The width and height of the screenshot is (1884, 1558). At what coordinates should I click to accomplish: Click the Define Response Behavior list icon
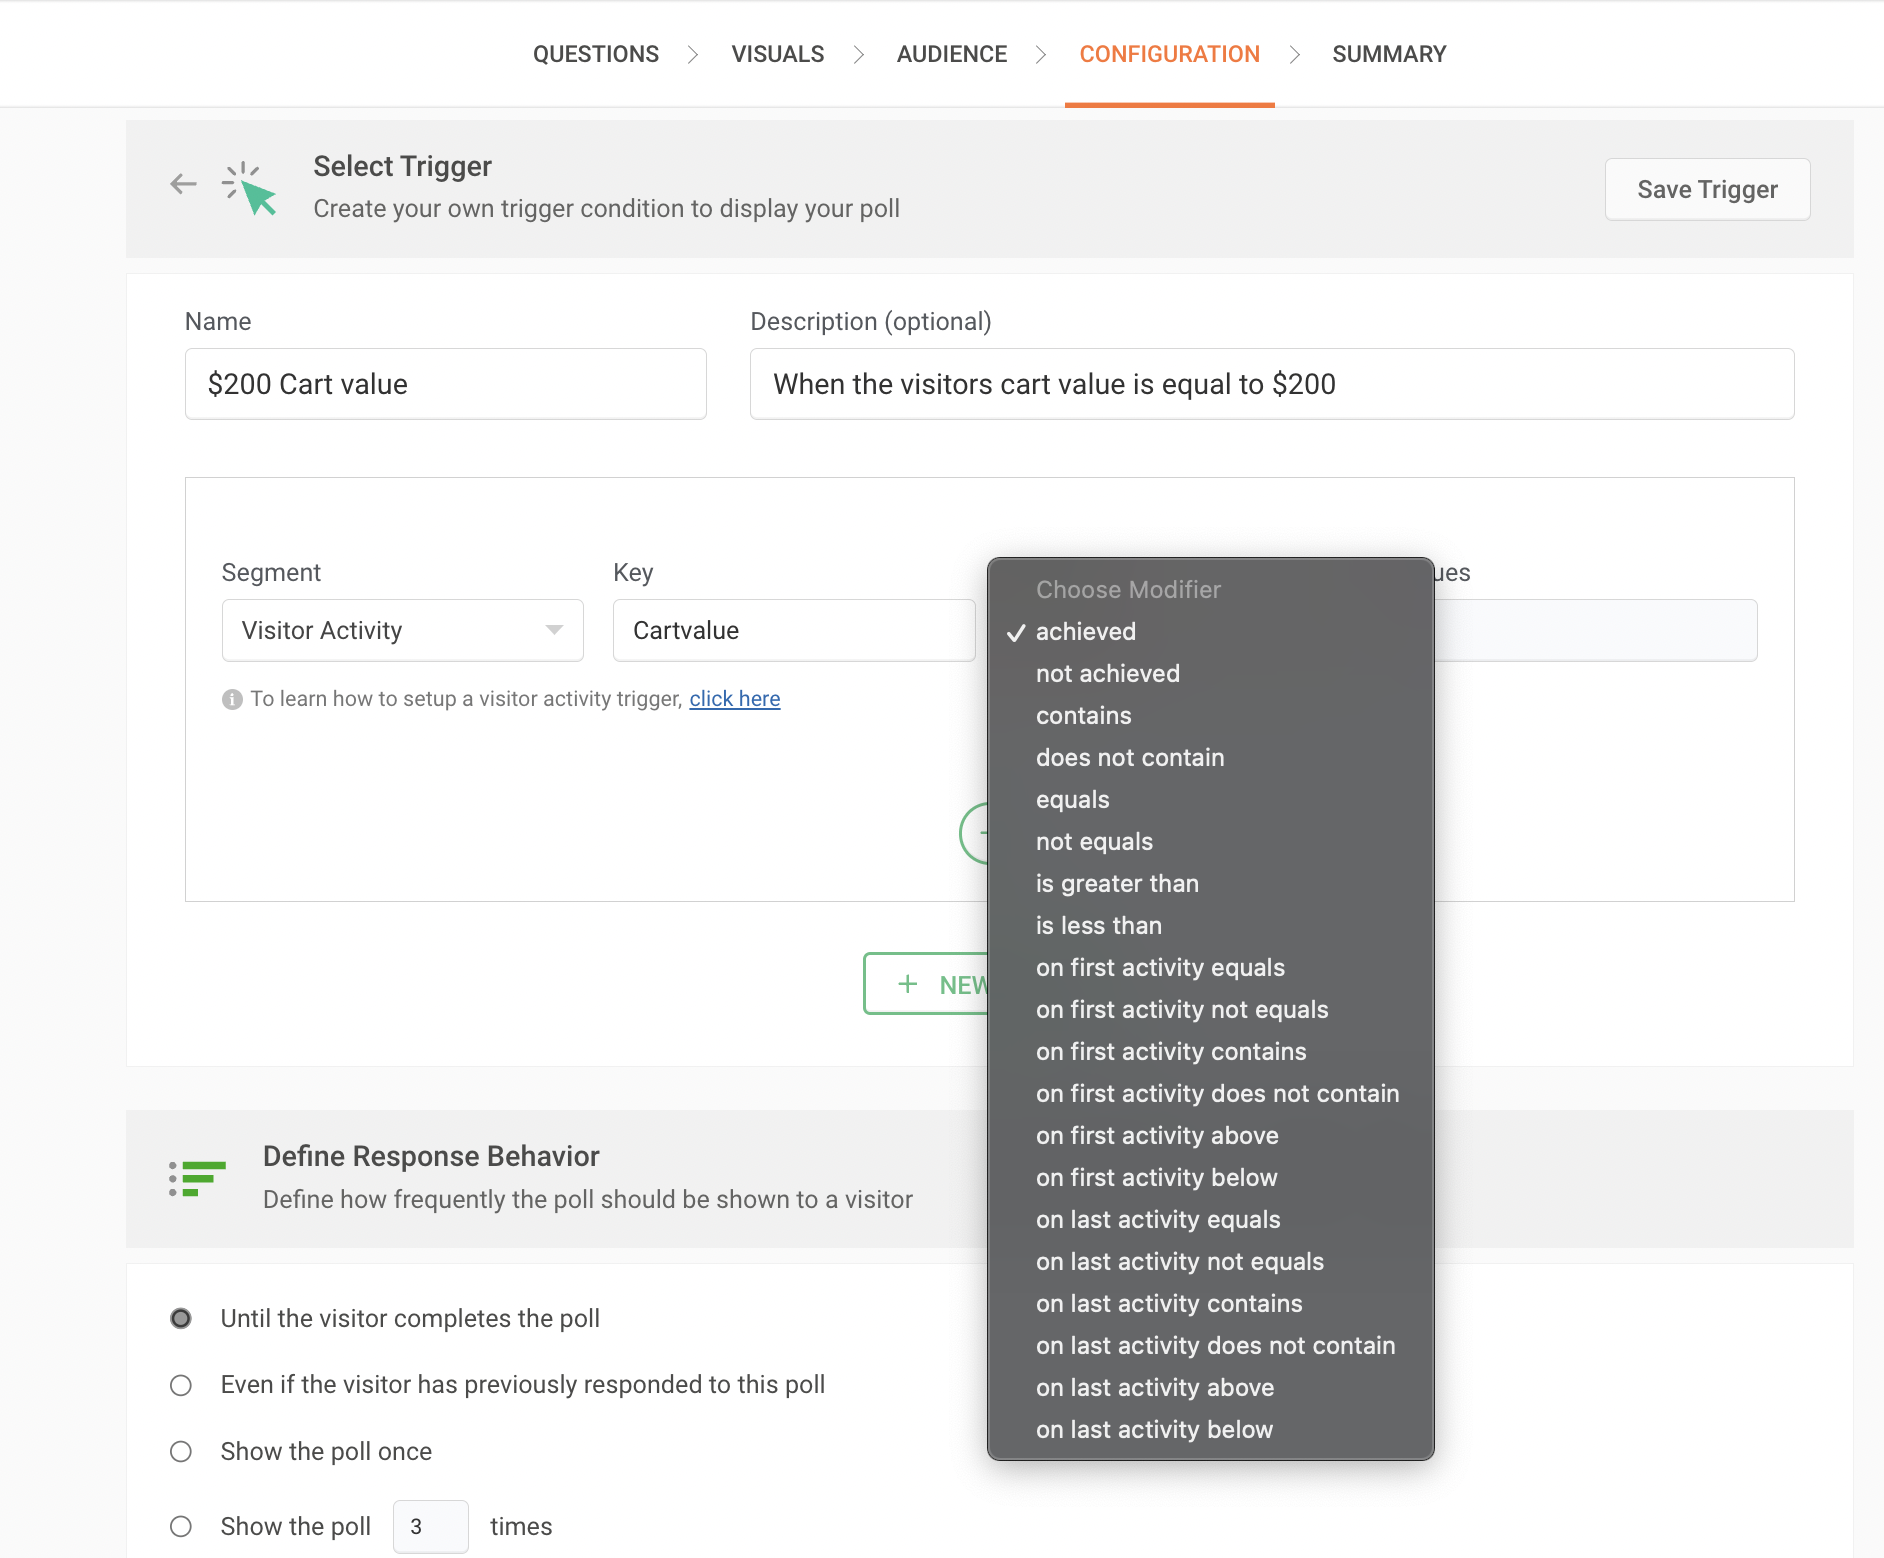[198, 1178]
